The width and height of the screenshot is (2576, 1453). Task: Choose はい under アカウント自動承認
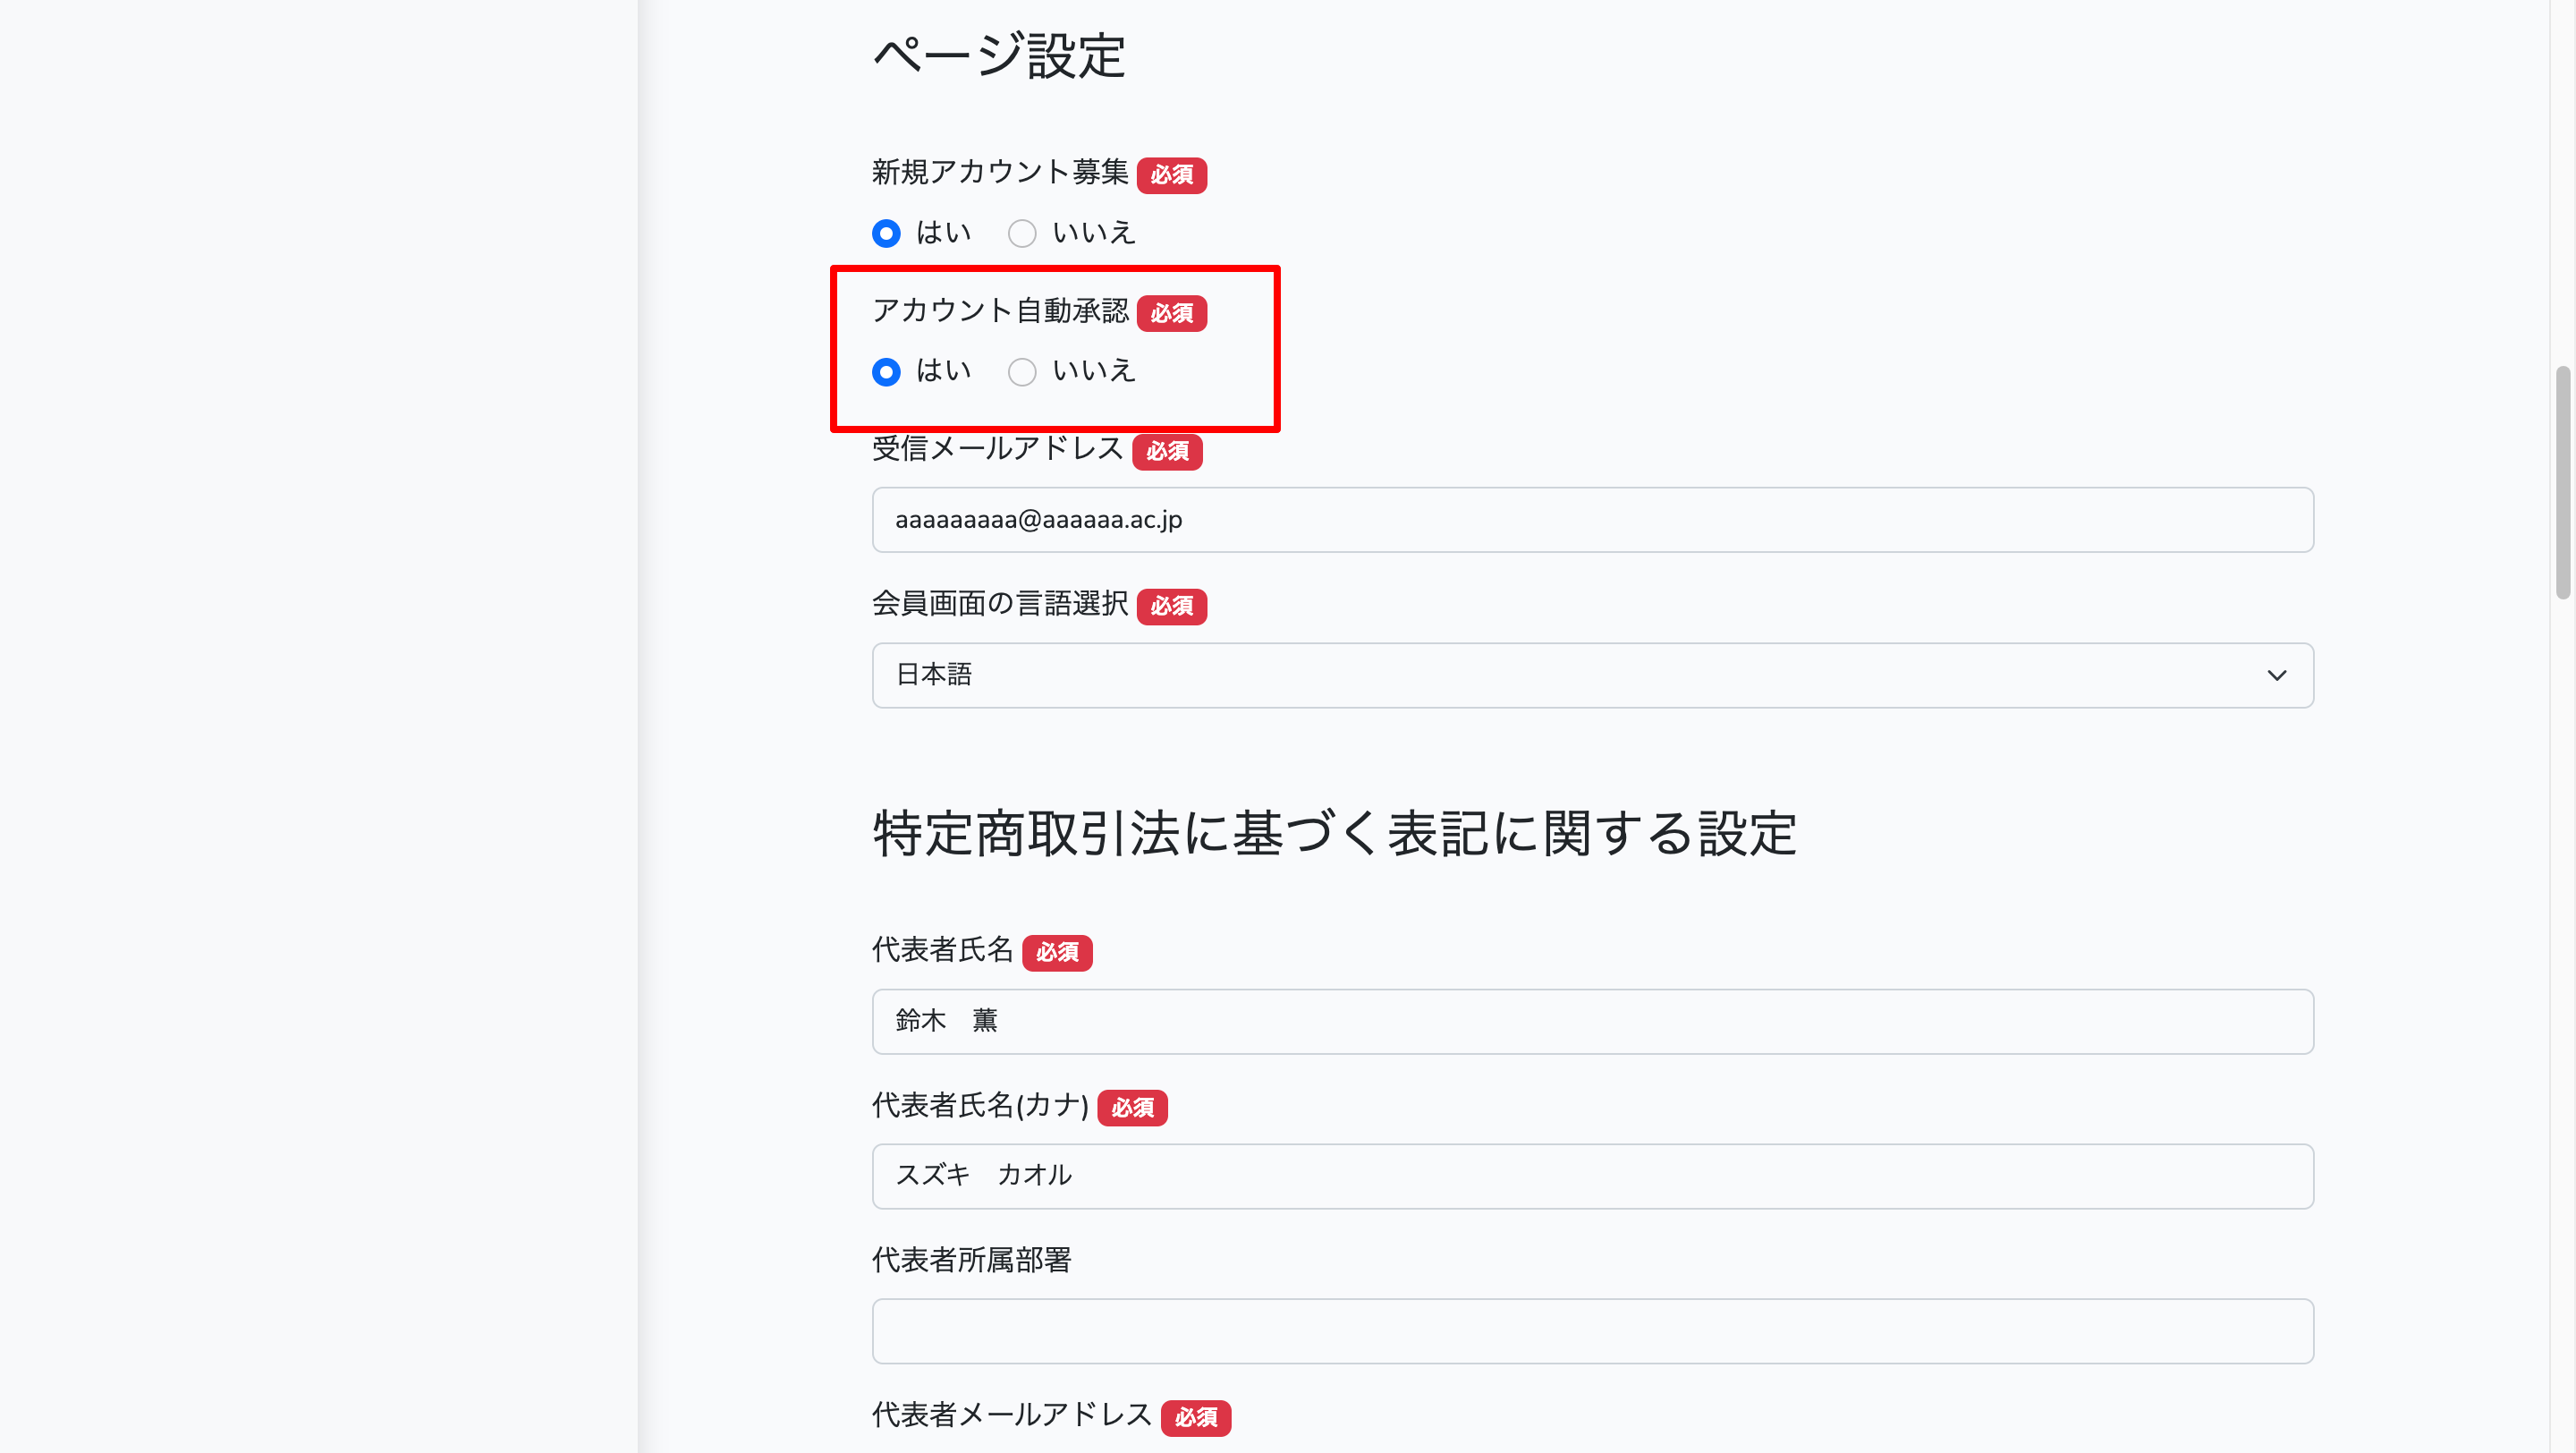(x=886, y=372)
